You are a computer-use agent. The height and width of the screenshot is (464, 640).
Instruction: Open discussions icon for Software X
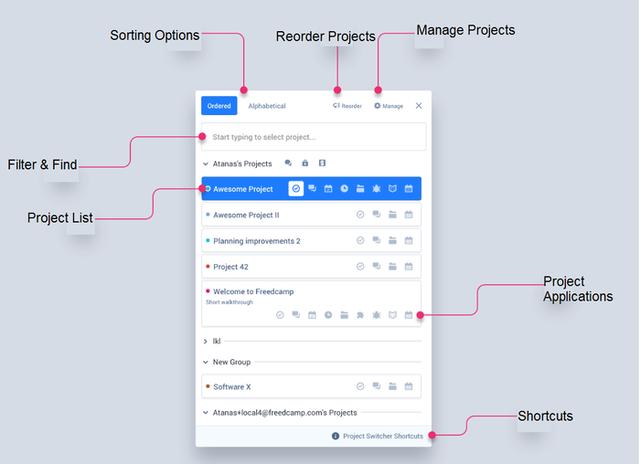[376, 386]
